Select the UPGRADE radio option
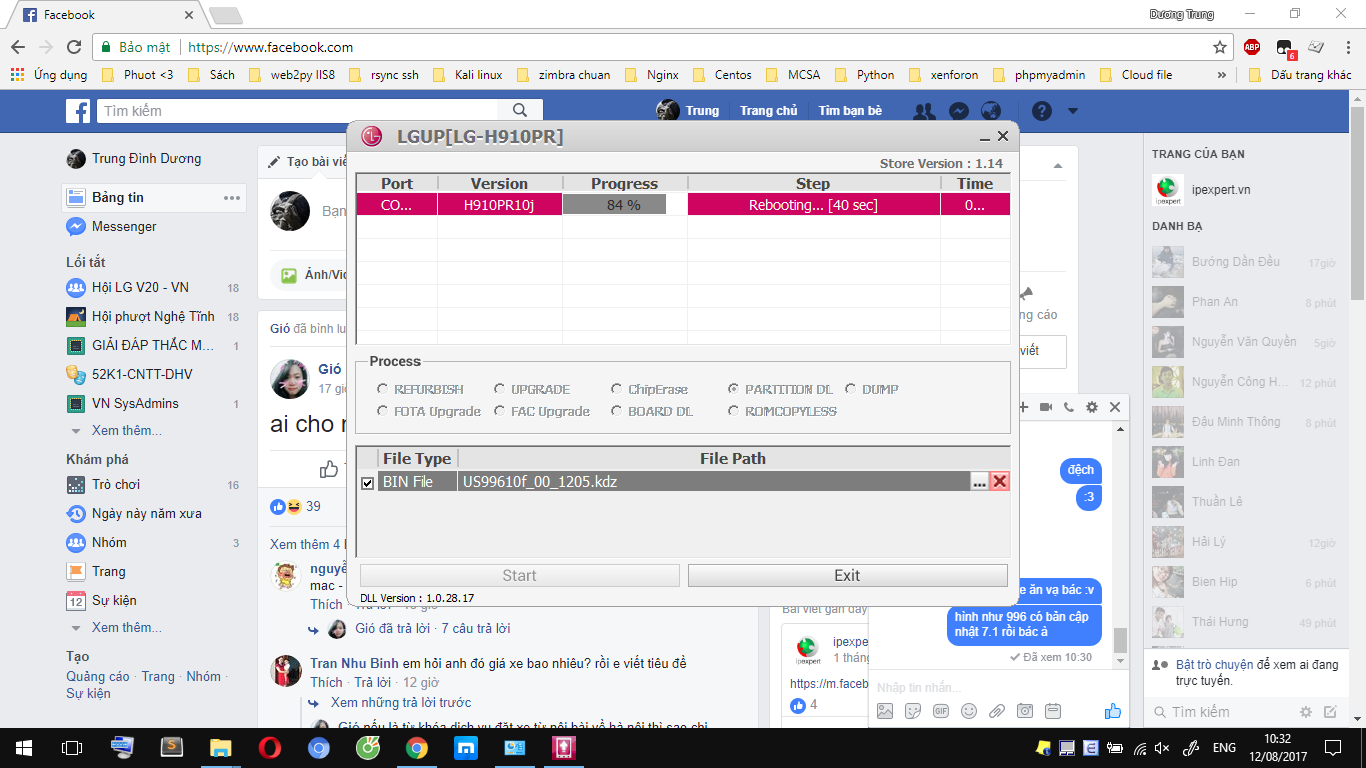Screen dimensions: 1366x768 point(500,389)
